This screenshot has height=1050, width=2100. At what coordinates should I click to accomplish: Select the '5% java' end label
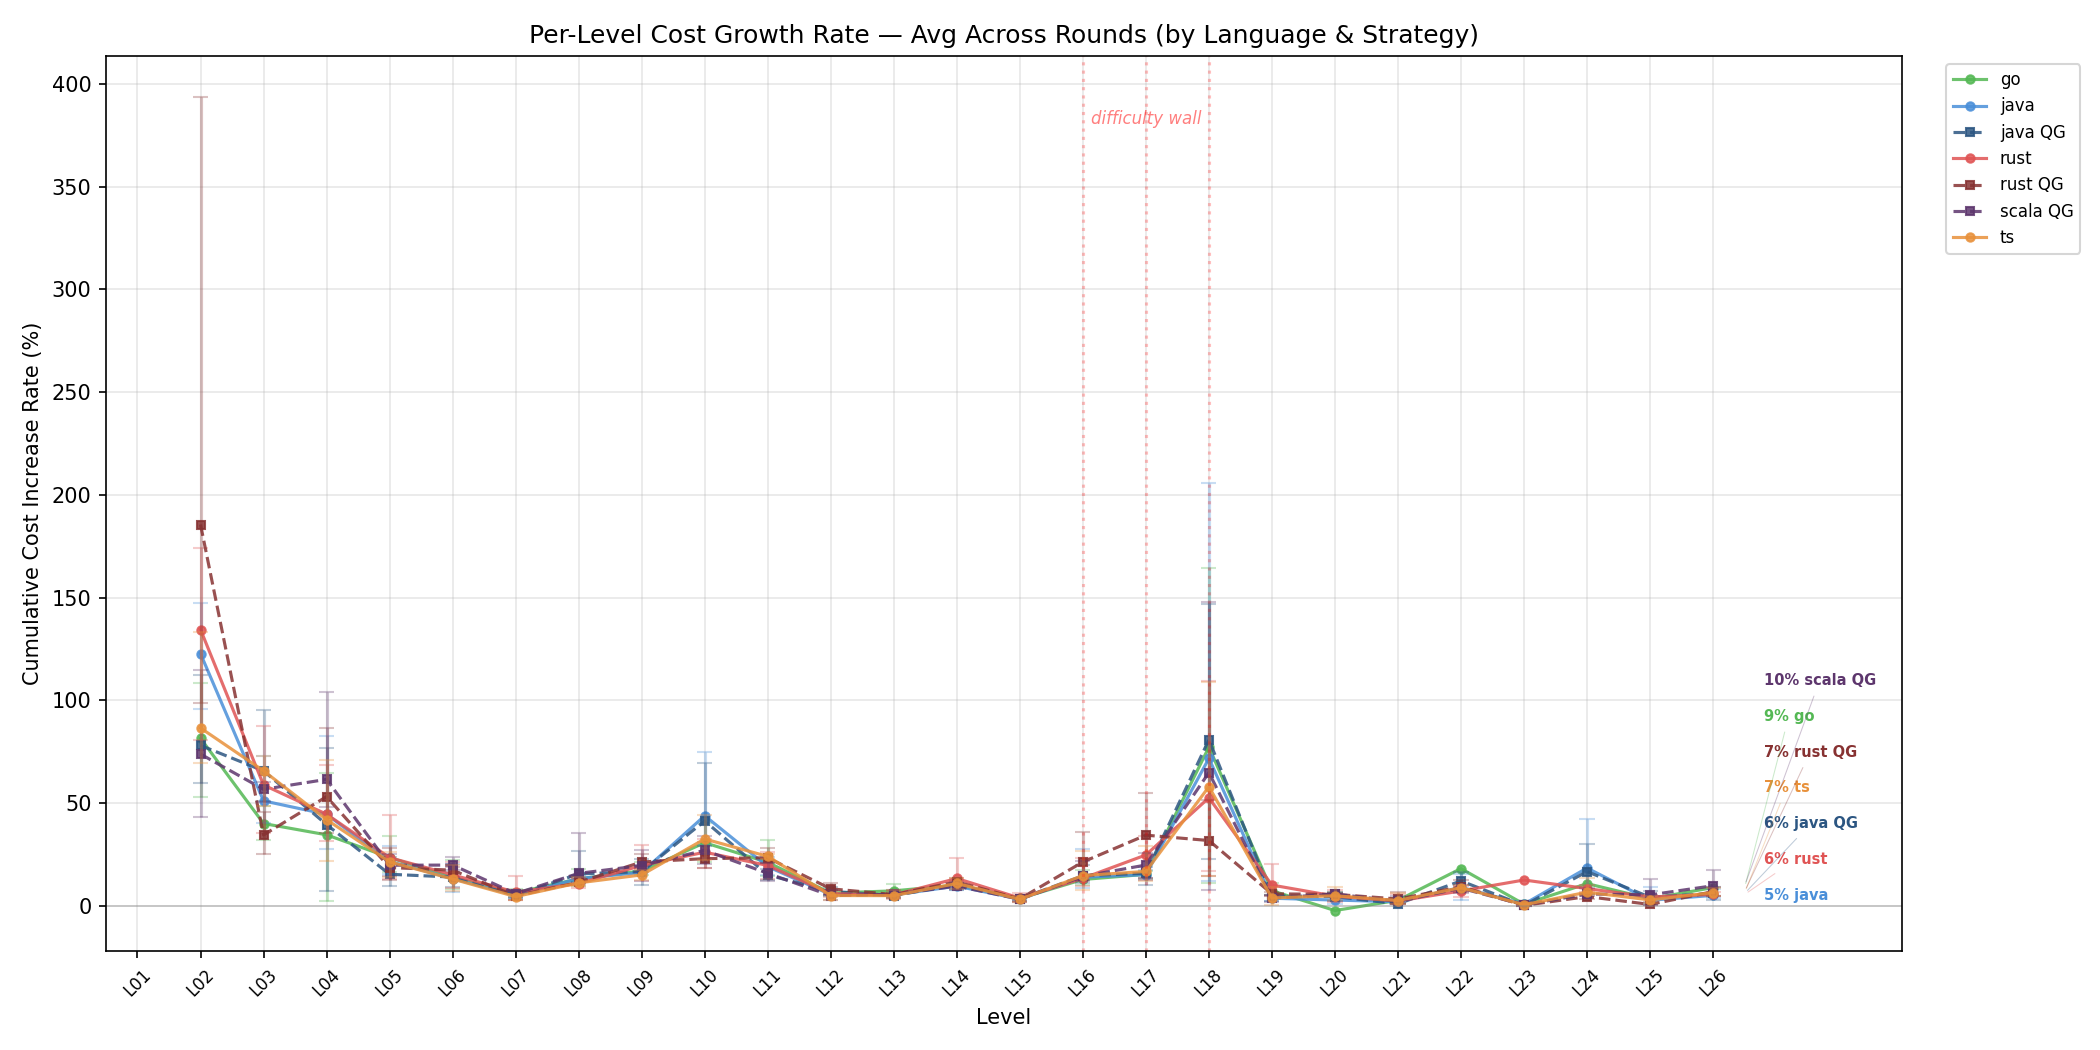pyautogui.click(x=1795, y=895)
